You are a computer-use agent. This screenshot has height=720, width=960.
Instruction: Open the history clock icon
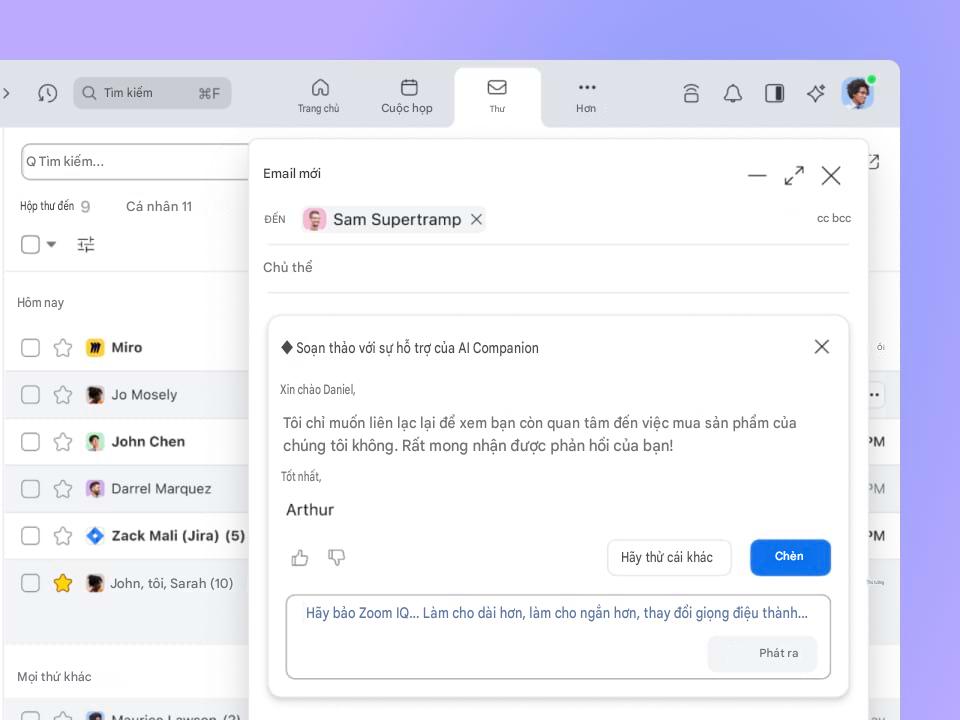pos(47,93)
